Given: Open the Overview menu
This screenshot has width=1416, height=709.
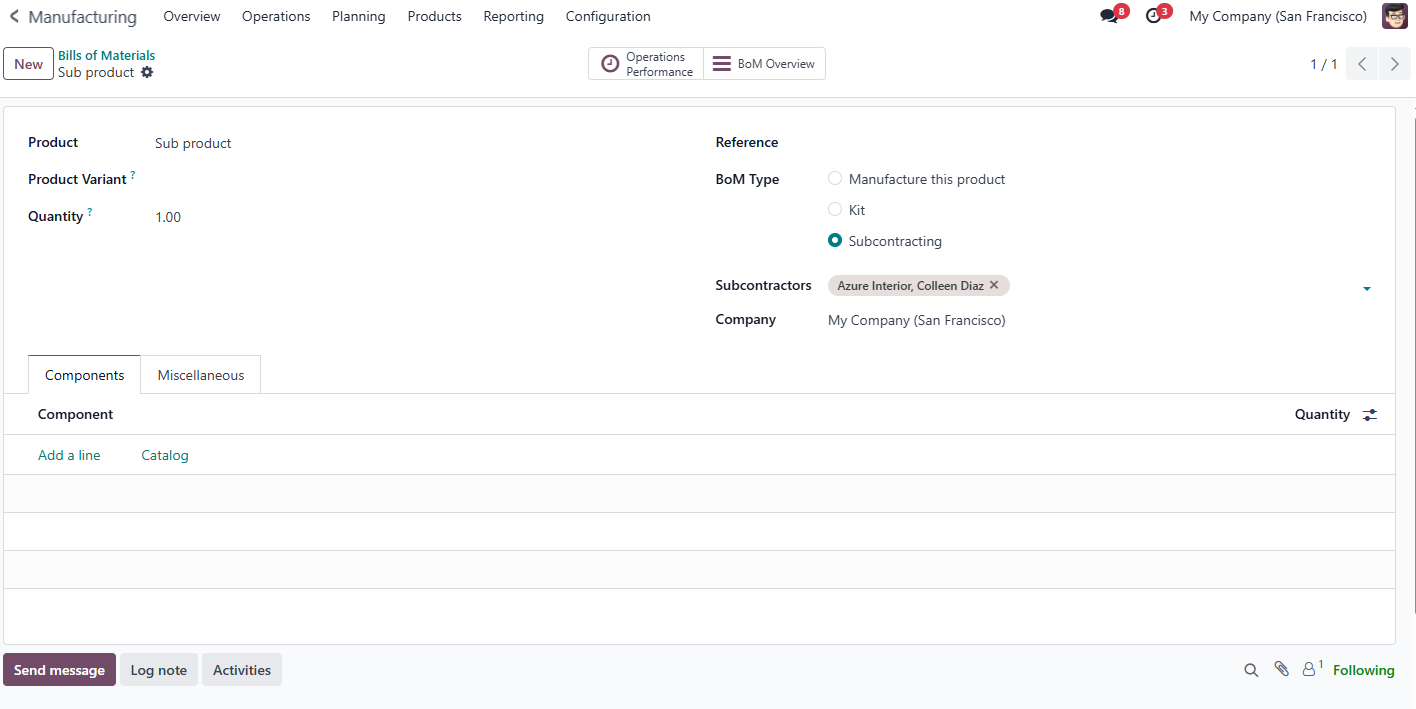Looking at the screenshot, I should click(x=192, y=16).
